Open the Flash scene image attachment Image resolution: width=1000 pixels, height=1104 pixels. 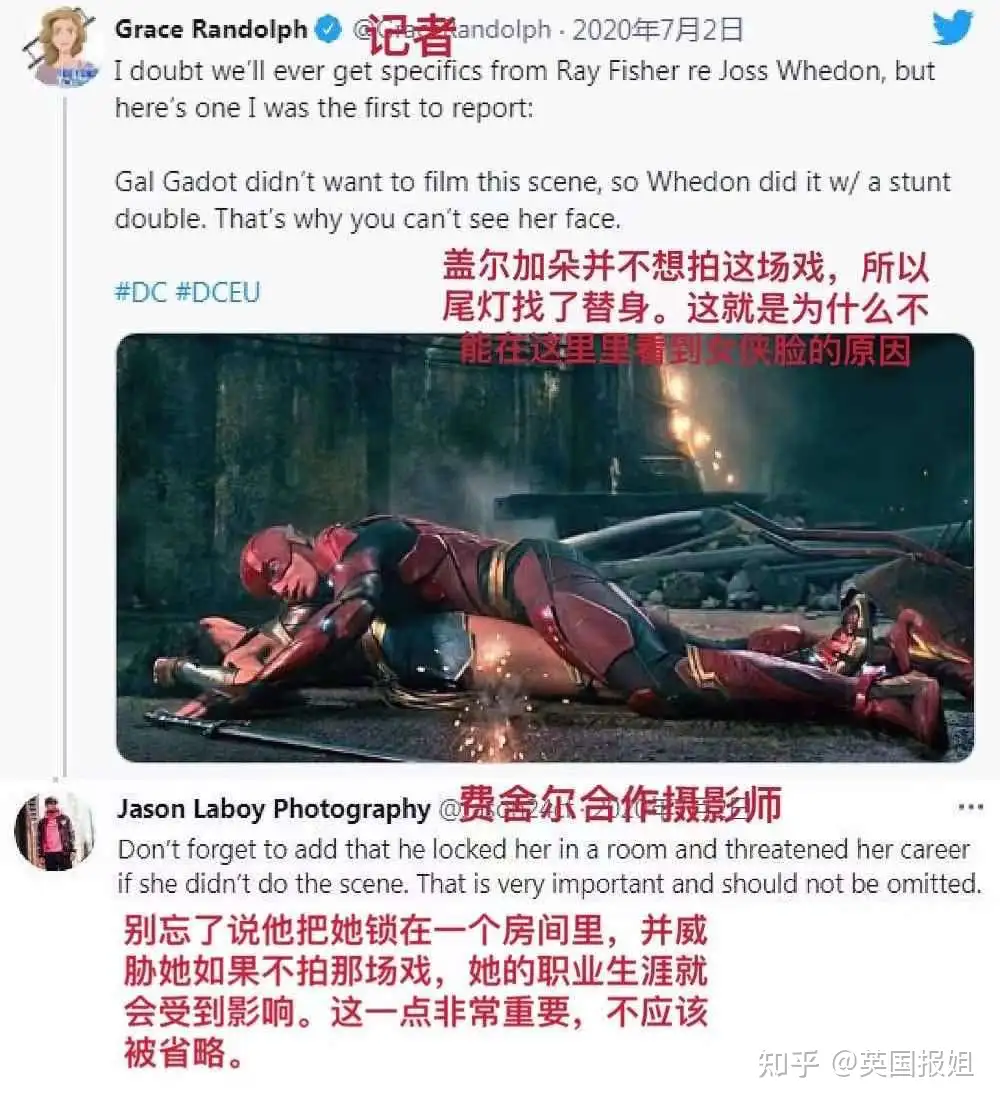pyautogui.click(x=545, y=548)
